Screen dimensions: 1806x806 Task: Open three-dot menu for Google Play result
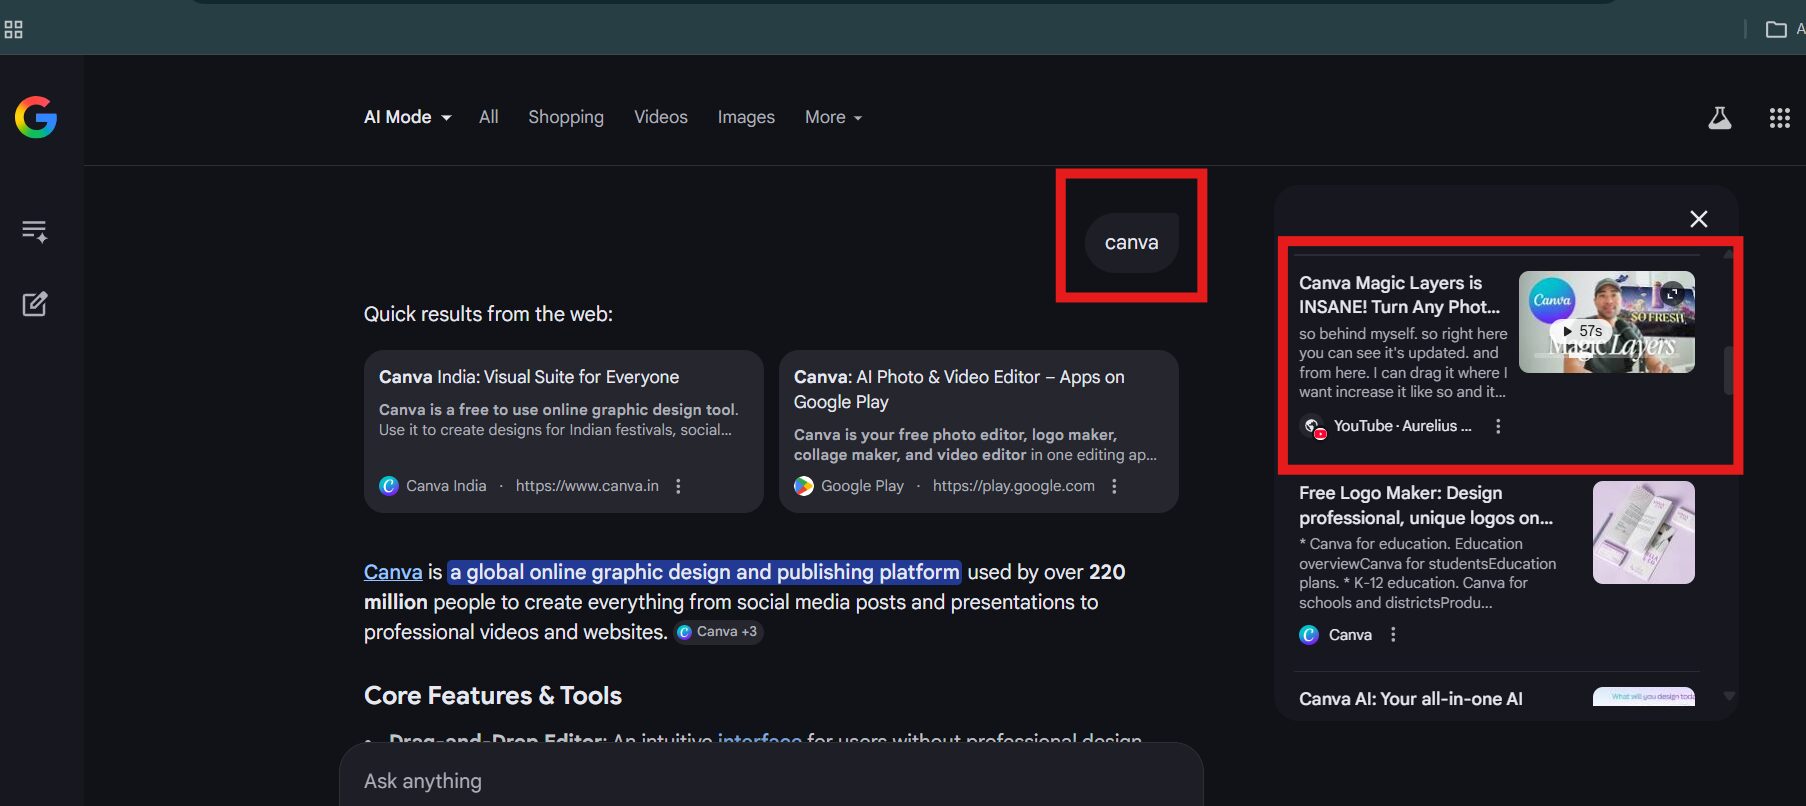click(1114, 486)
